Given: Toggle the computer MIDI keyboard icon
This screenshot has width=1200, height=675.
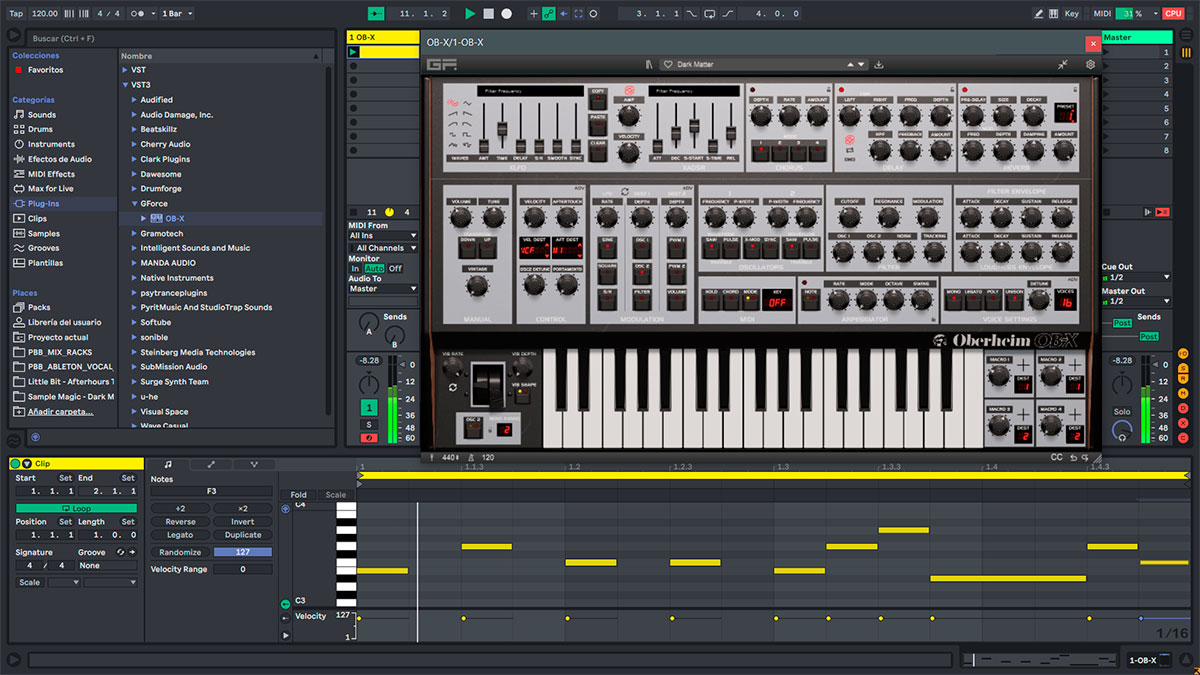Looking at the screenshot, I should coord(1053,14).
